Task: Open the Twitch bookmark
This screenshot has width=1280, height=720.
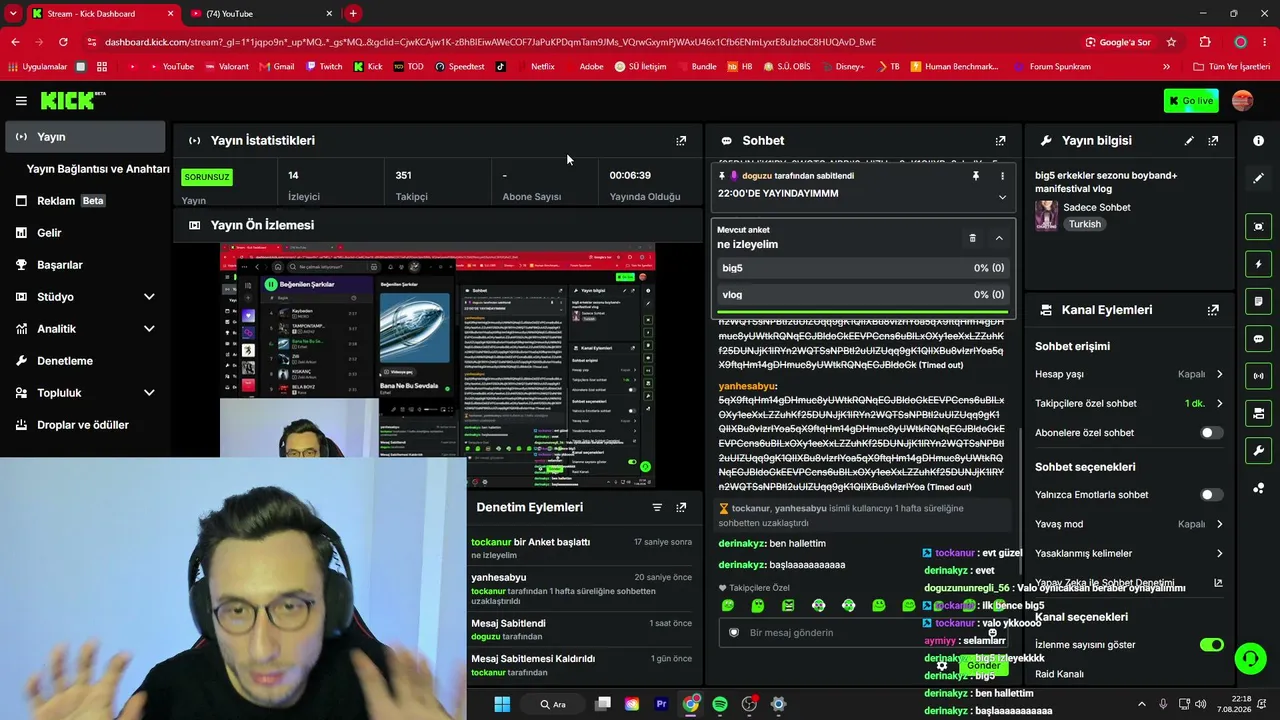Action: coord(324,67)
